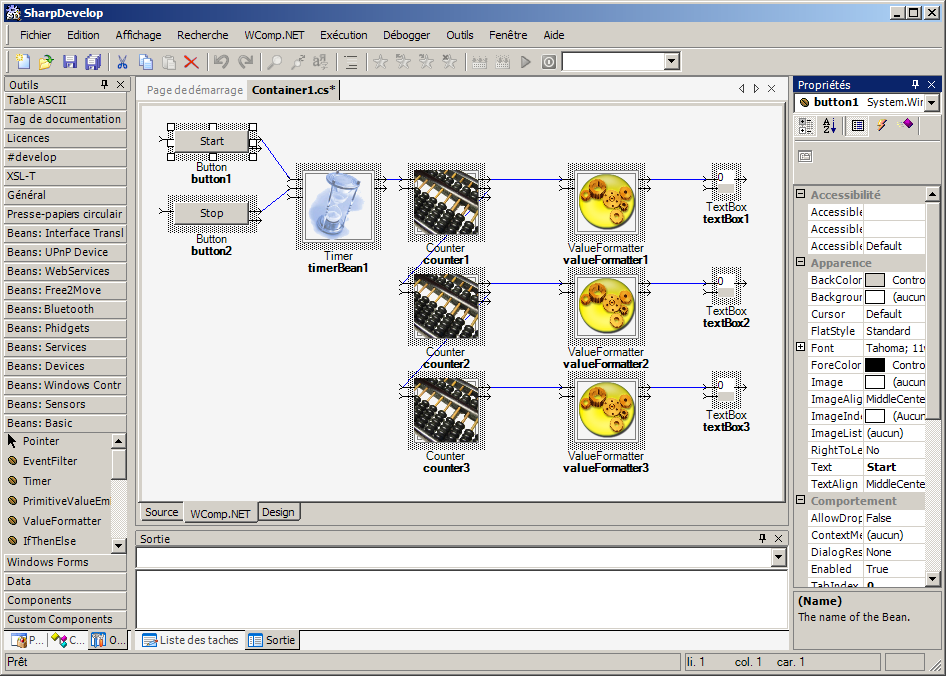
Task: Click the Redo arrow icon
Action: coord(245,62)
